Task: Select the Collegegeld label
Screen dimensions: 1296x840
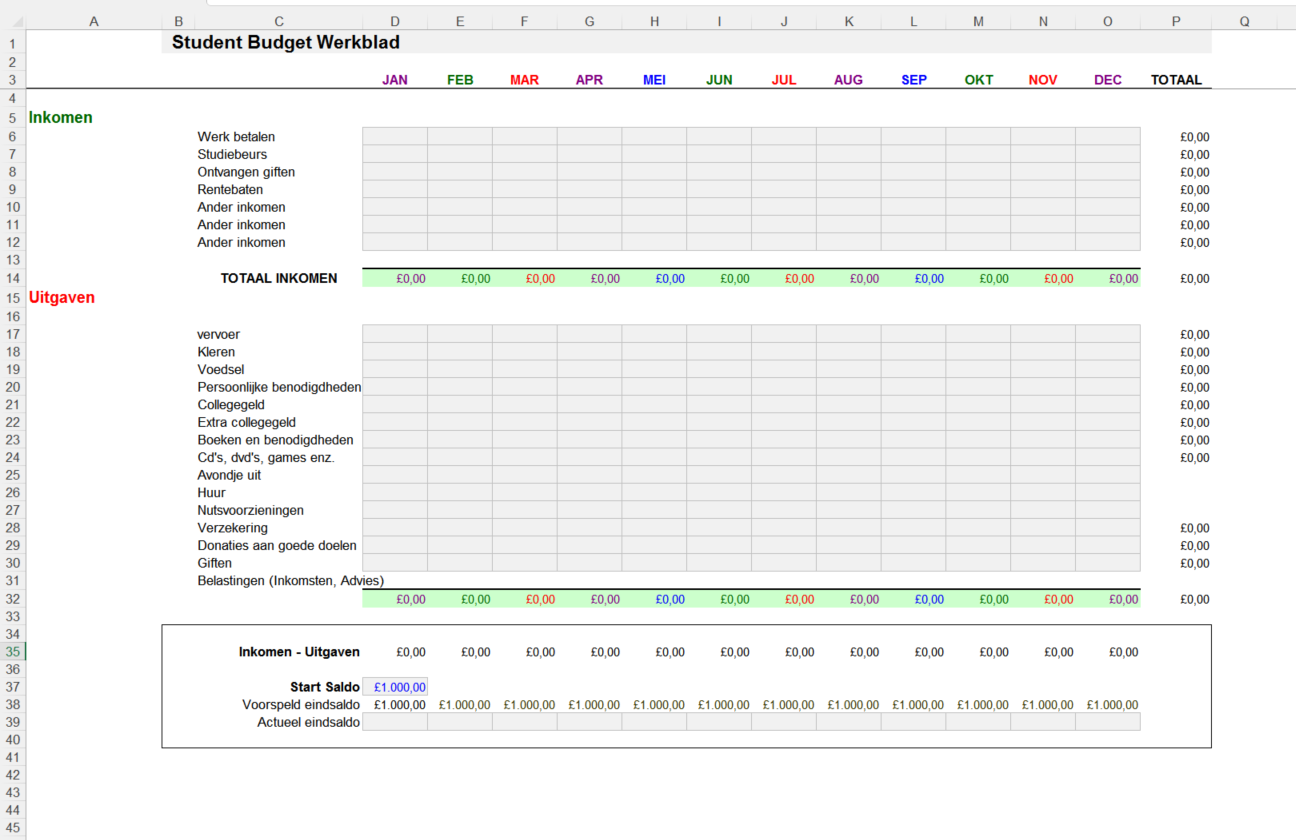Action: click(231, 405)
